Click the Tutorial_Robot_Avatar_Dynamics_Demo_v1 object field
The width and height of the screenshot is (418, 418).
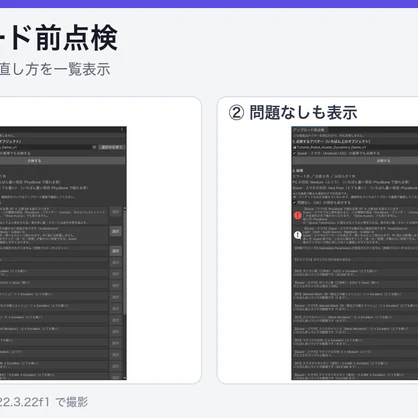355,147
